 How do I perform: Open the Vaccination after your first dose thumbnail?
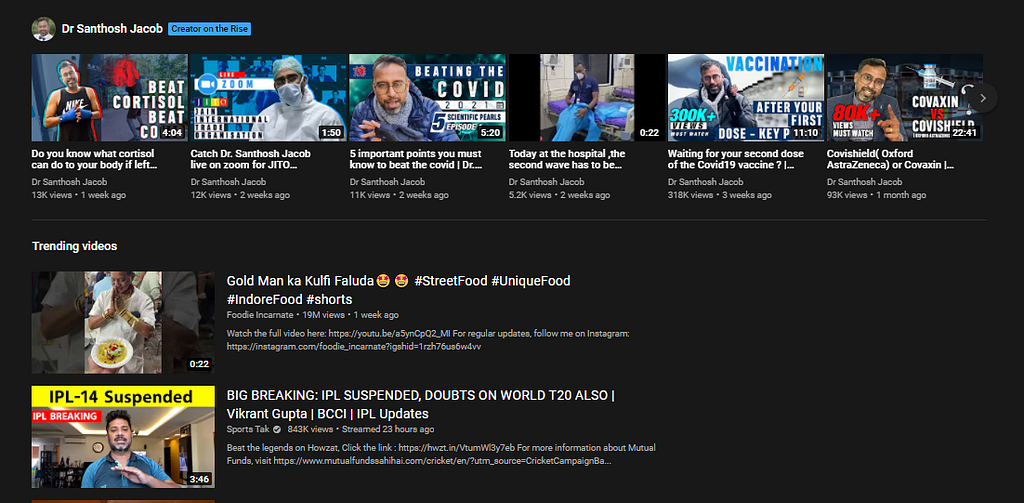point(746,97)
